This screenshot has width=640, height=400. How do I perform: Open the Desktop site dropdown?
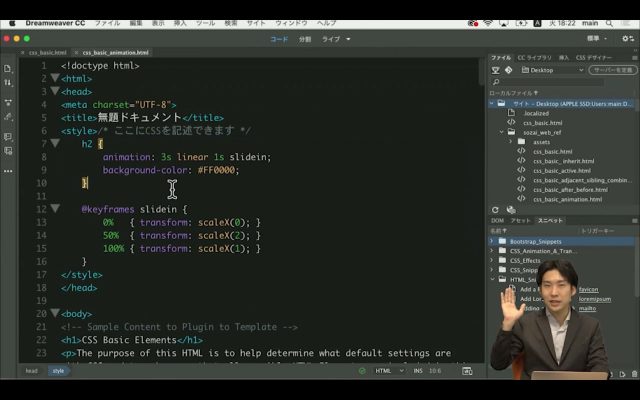point(550,70)
